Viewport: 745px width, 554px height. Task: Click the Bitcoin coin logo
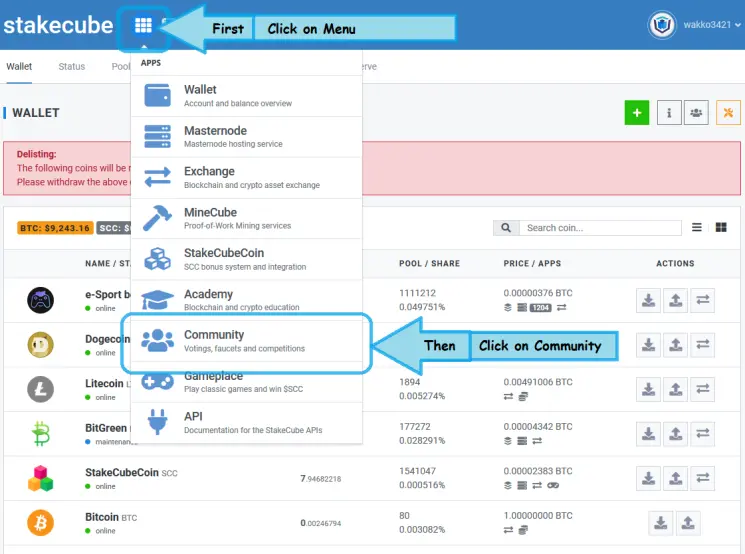(x=40, y=523)
